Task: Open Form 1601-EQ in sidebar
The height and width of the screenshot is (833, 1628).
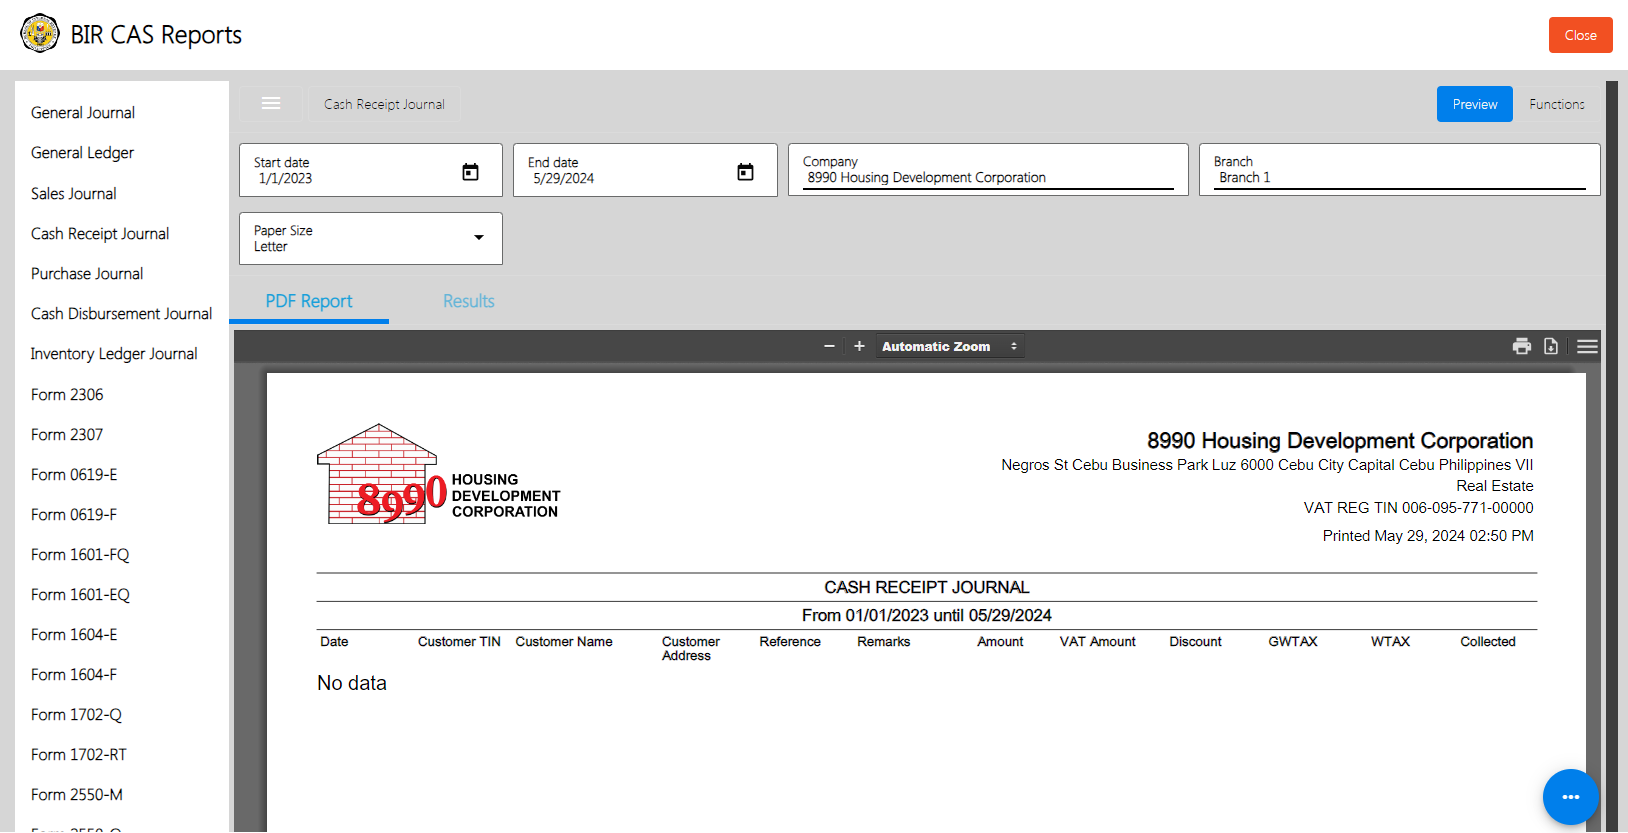Action: coord(80,595)
